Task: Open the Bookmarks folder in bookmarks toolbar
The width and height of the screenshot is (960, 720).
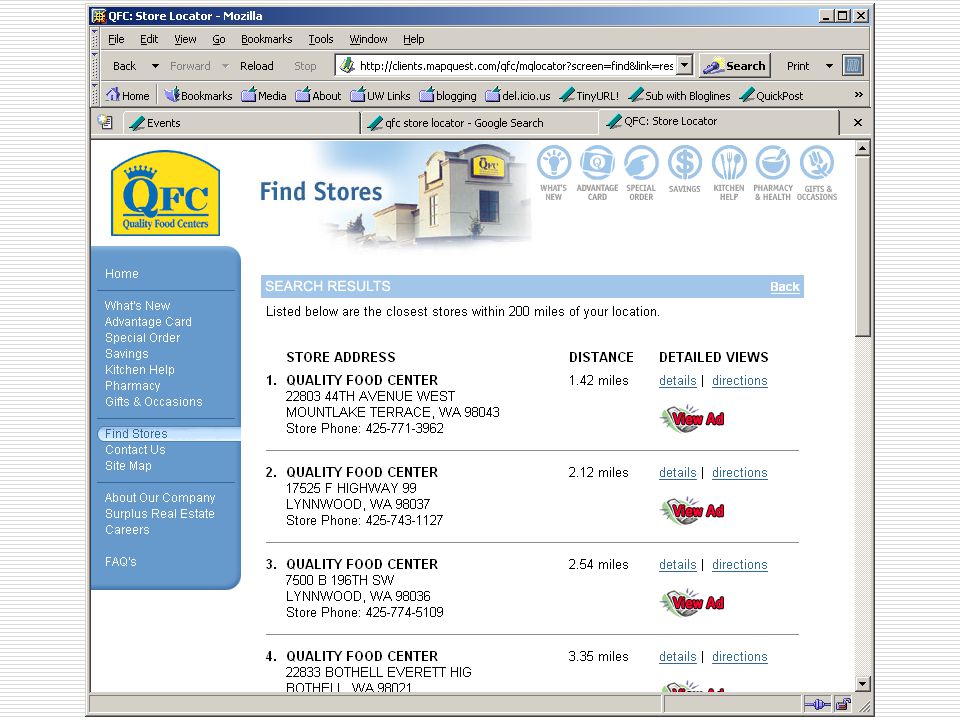Action: 198,96
